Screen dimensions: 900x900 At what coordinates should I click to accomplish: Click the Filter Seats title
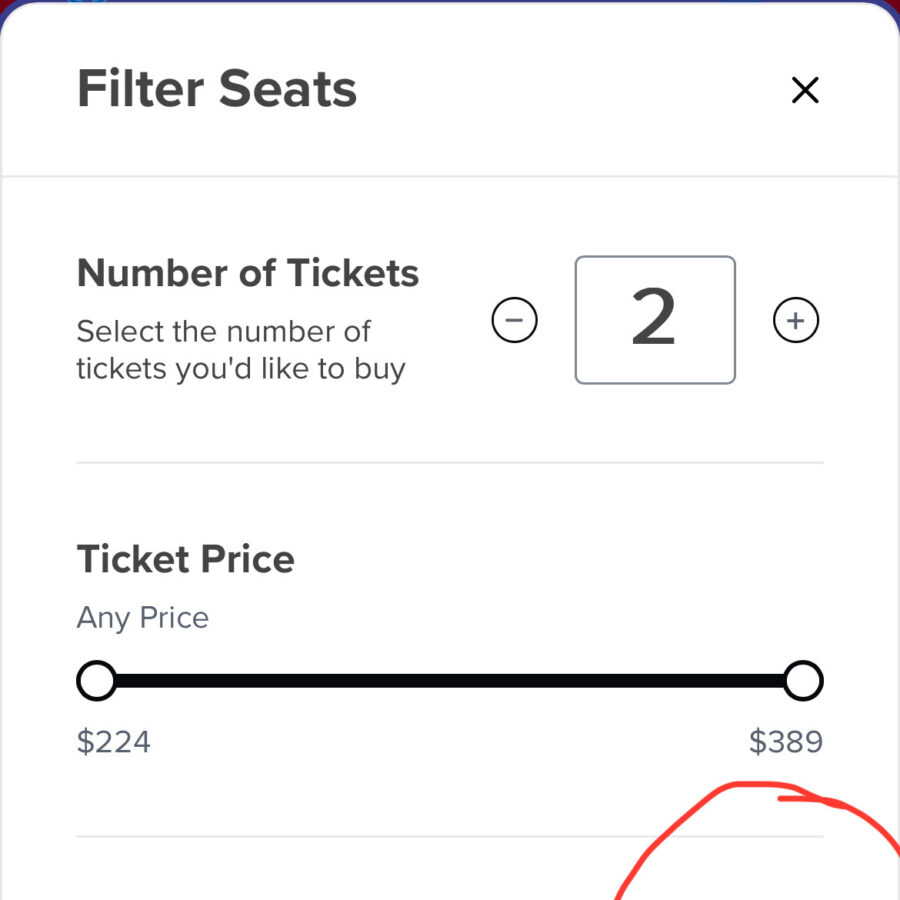click(x=217, y=88)
